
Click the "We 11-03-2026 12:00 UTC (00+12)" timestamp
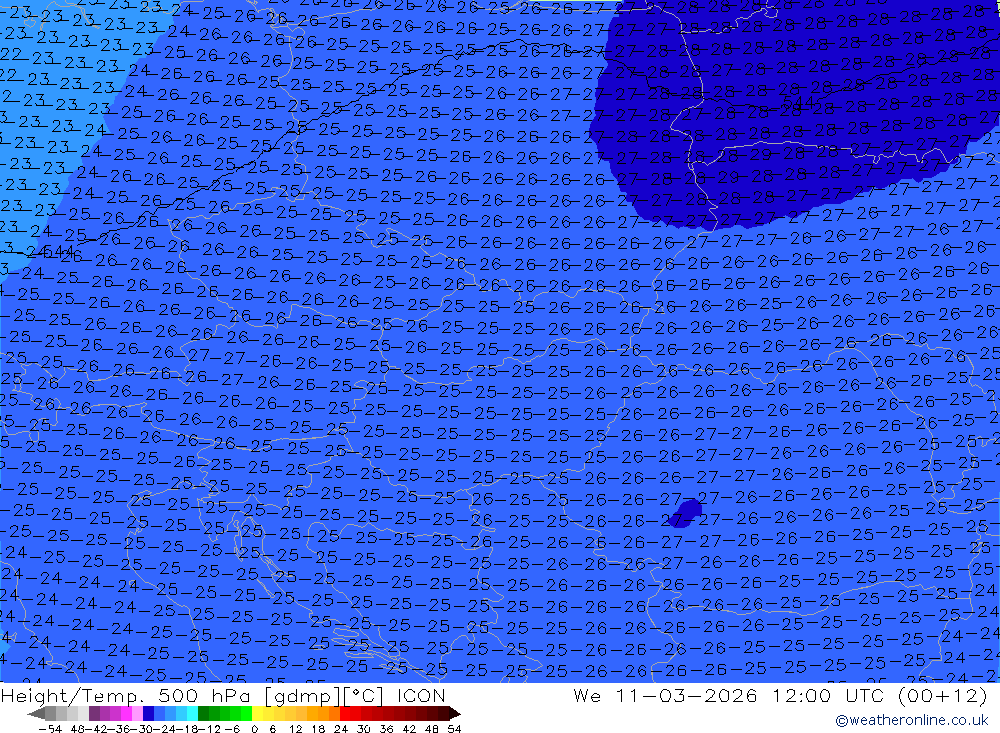(780, 695)
